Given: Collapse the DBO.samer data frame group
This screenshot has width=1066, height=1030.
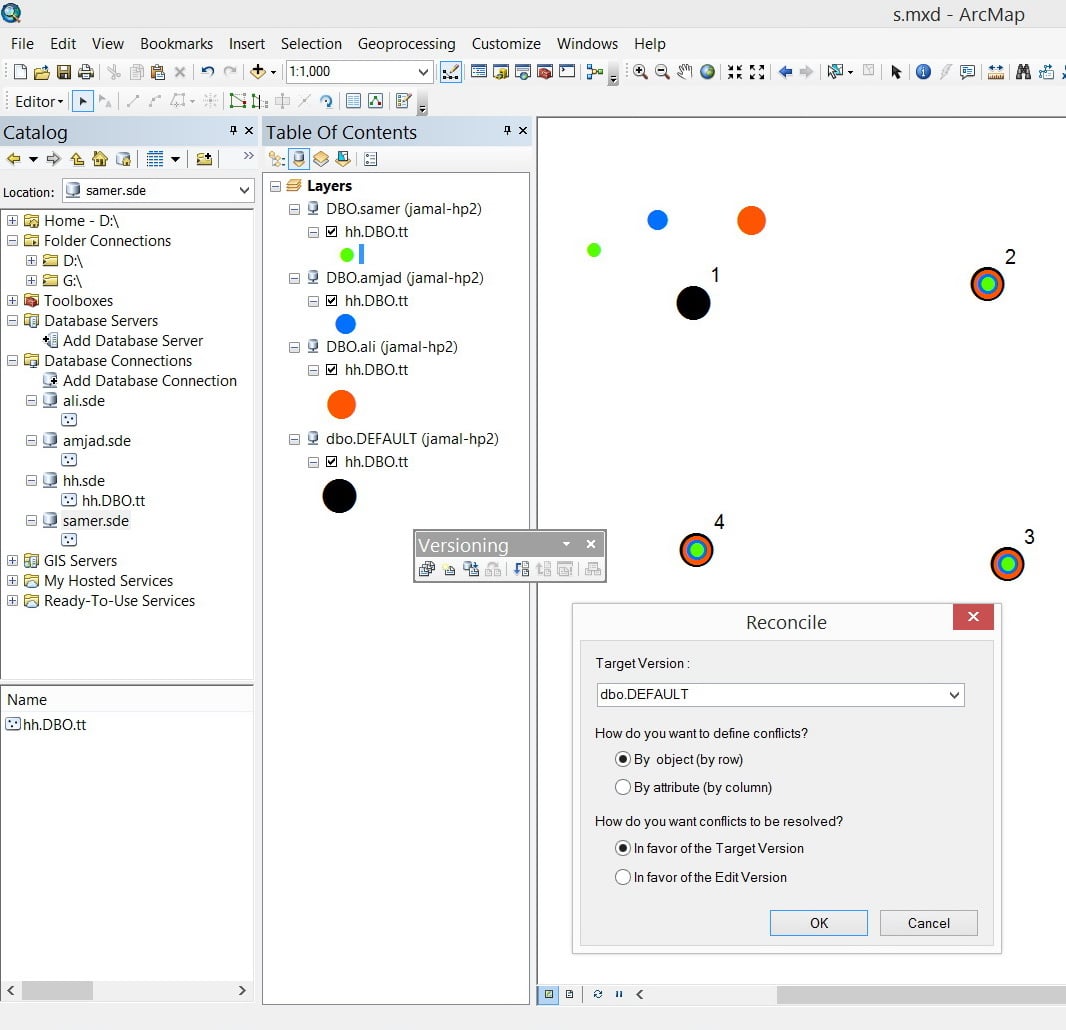Looking at the screenshot, I should pos(294,209).
